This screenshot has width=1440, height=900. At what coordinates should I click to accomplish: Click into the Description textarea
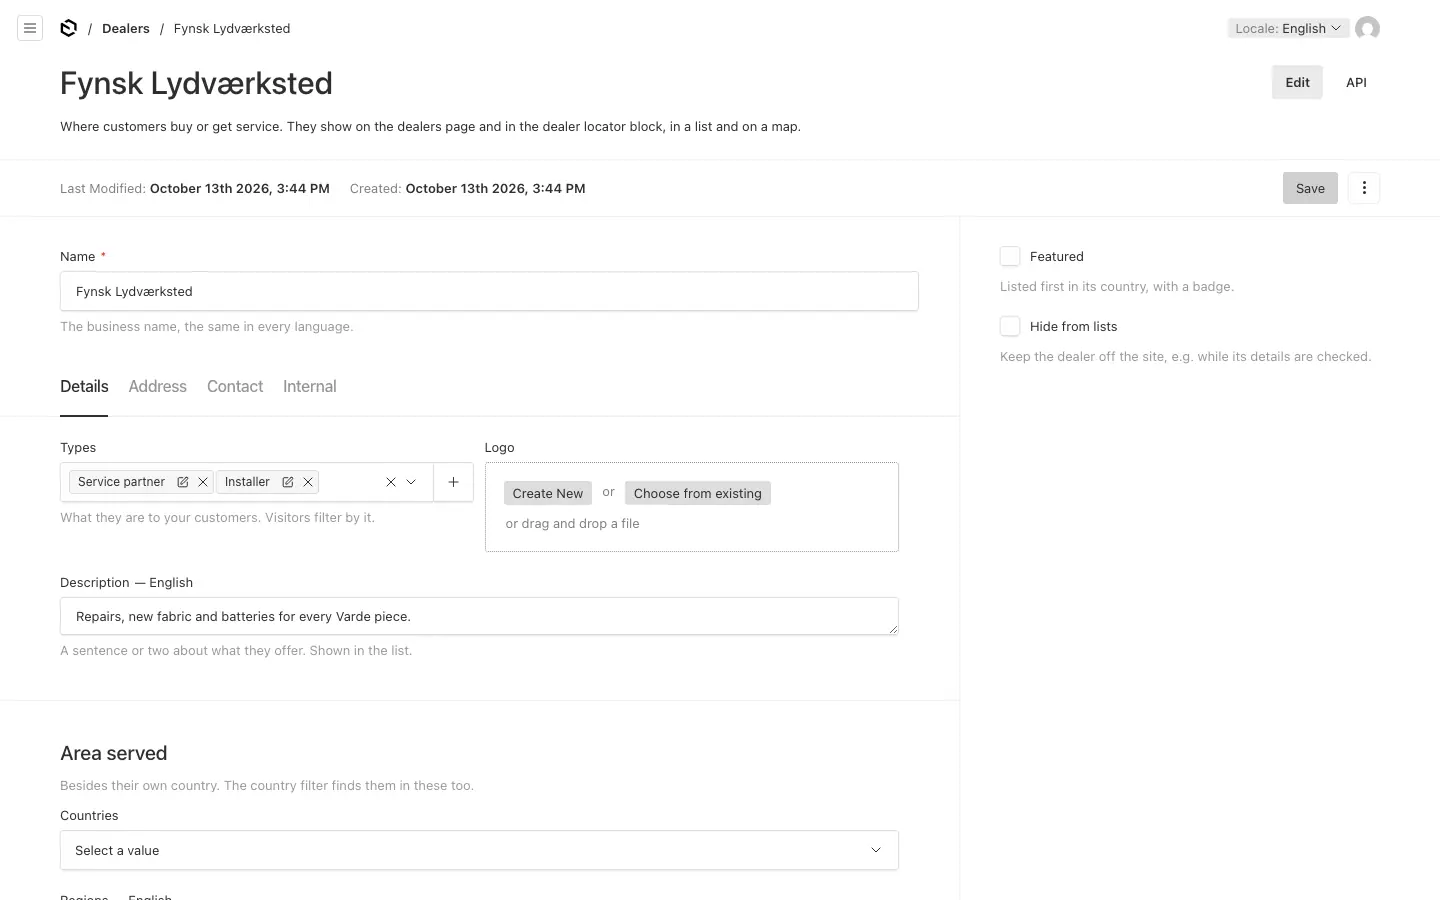479,616
